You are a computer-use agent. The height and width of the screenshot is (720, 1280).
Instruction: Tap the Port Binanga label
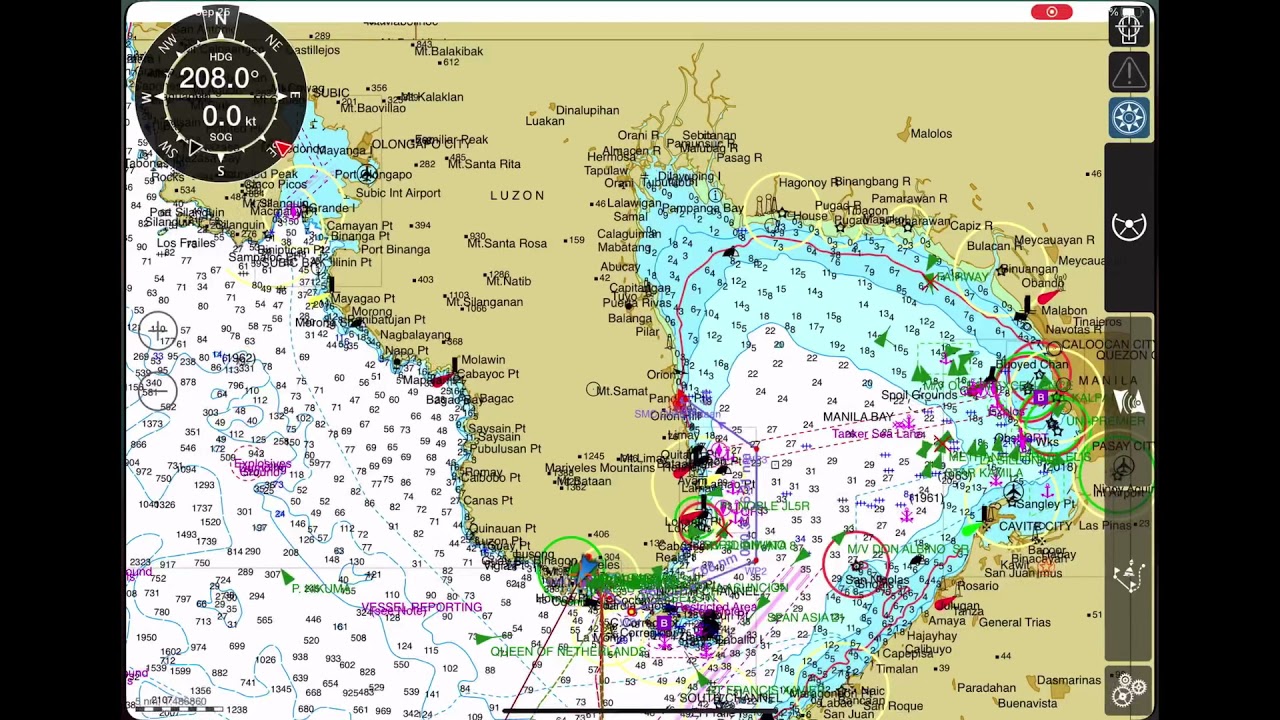click(x=394, y=250)
